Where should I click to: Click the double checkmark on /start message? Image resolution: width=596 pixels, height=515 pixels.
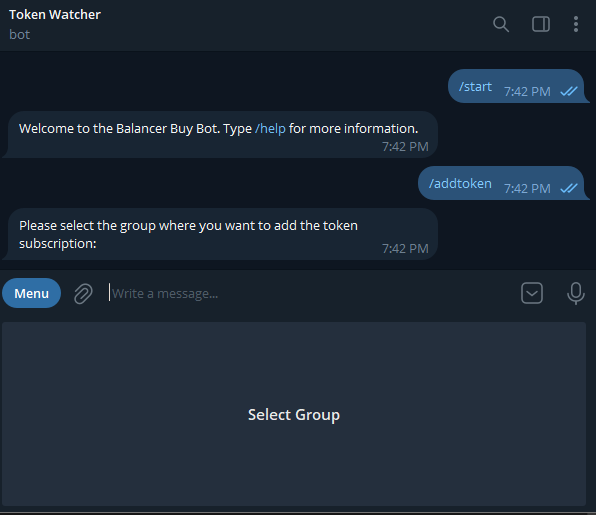(569, 91)
